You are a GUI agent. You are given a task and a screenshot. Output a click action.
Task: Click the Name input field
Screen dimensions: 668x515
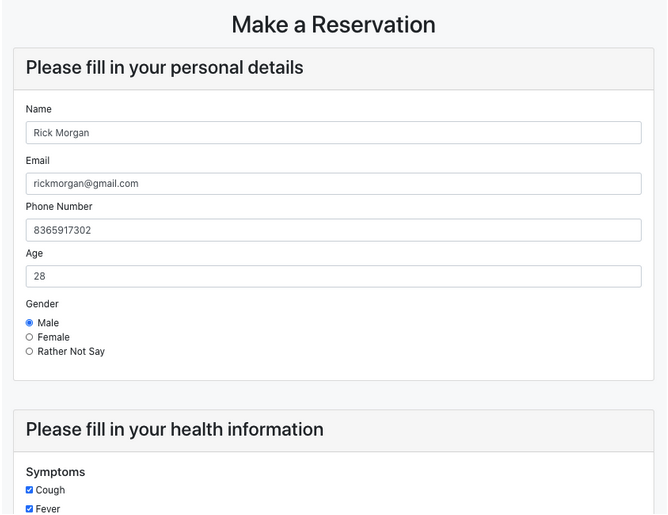pyautogui.click(x=333, y=133)
